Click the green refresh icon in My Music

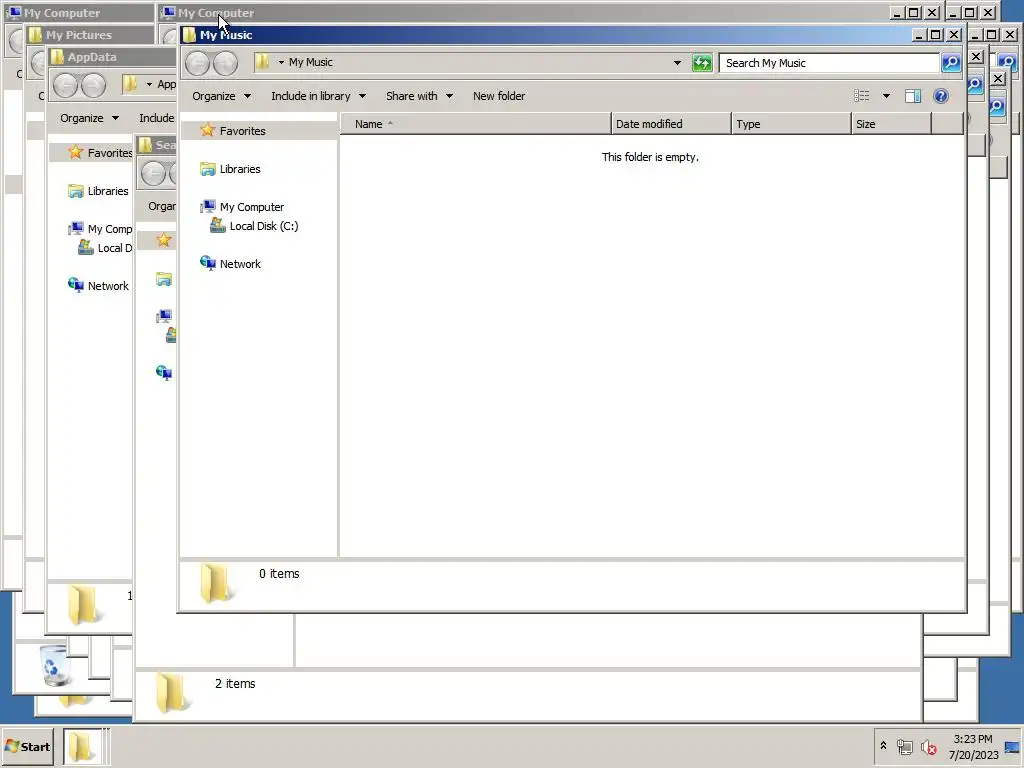click(x=702, y=63)
